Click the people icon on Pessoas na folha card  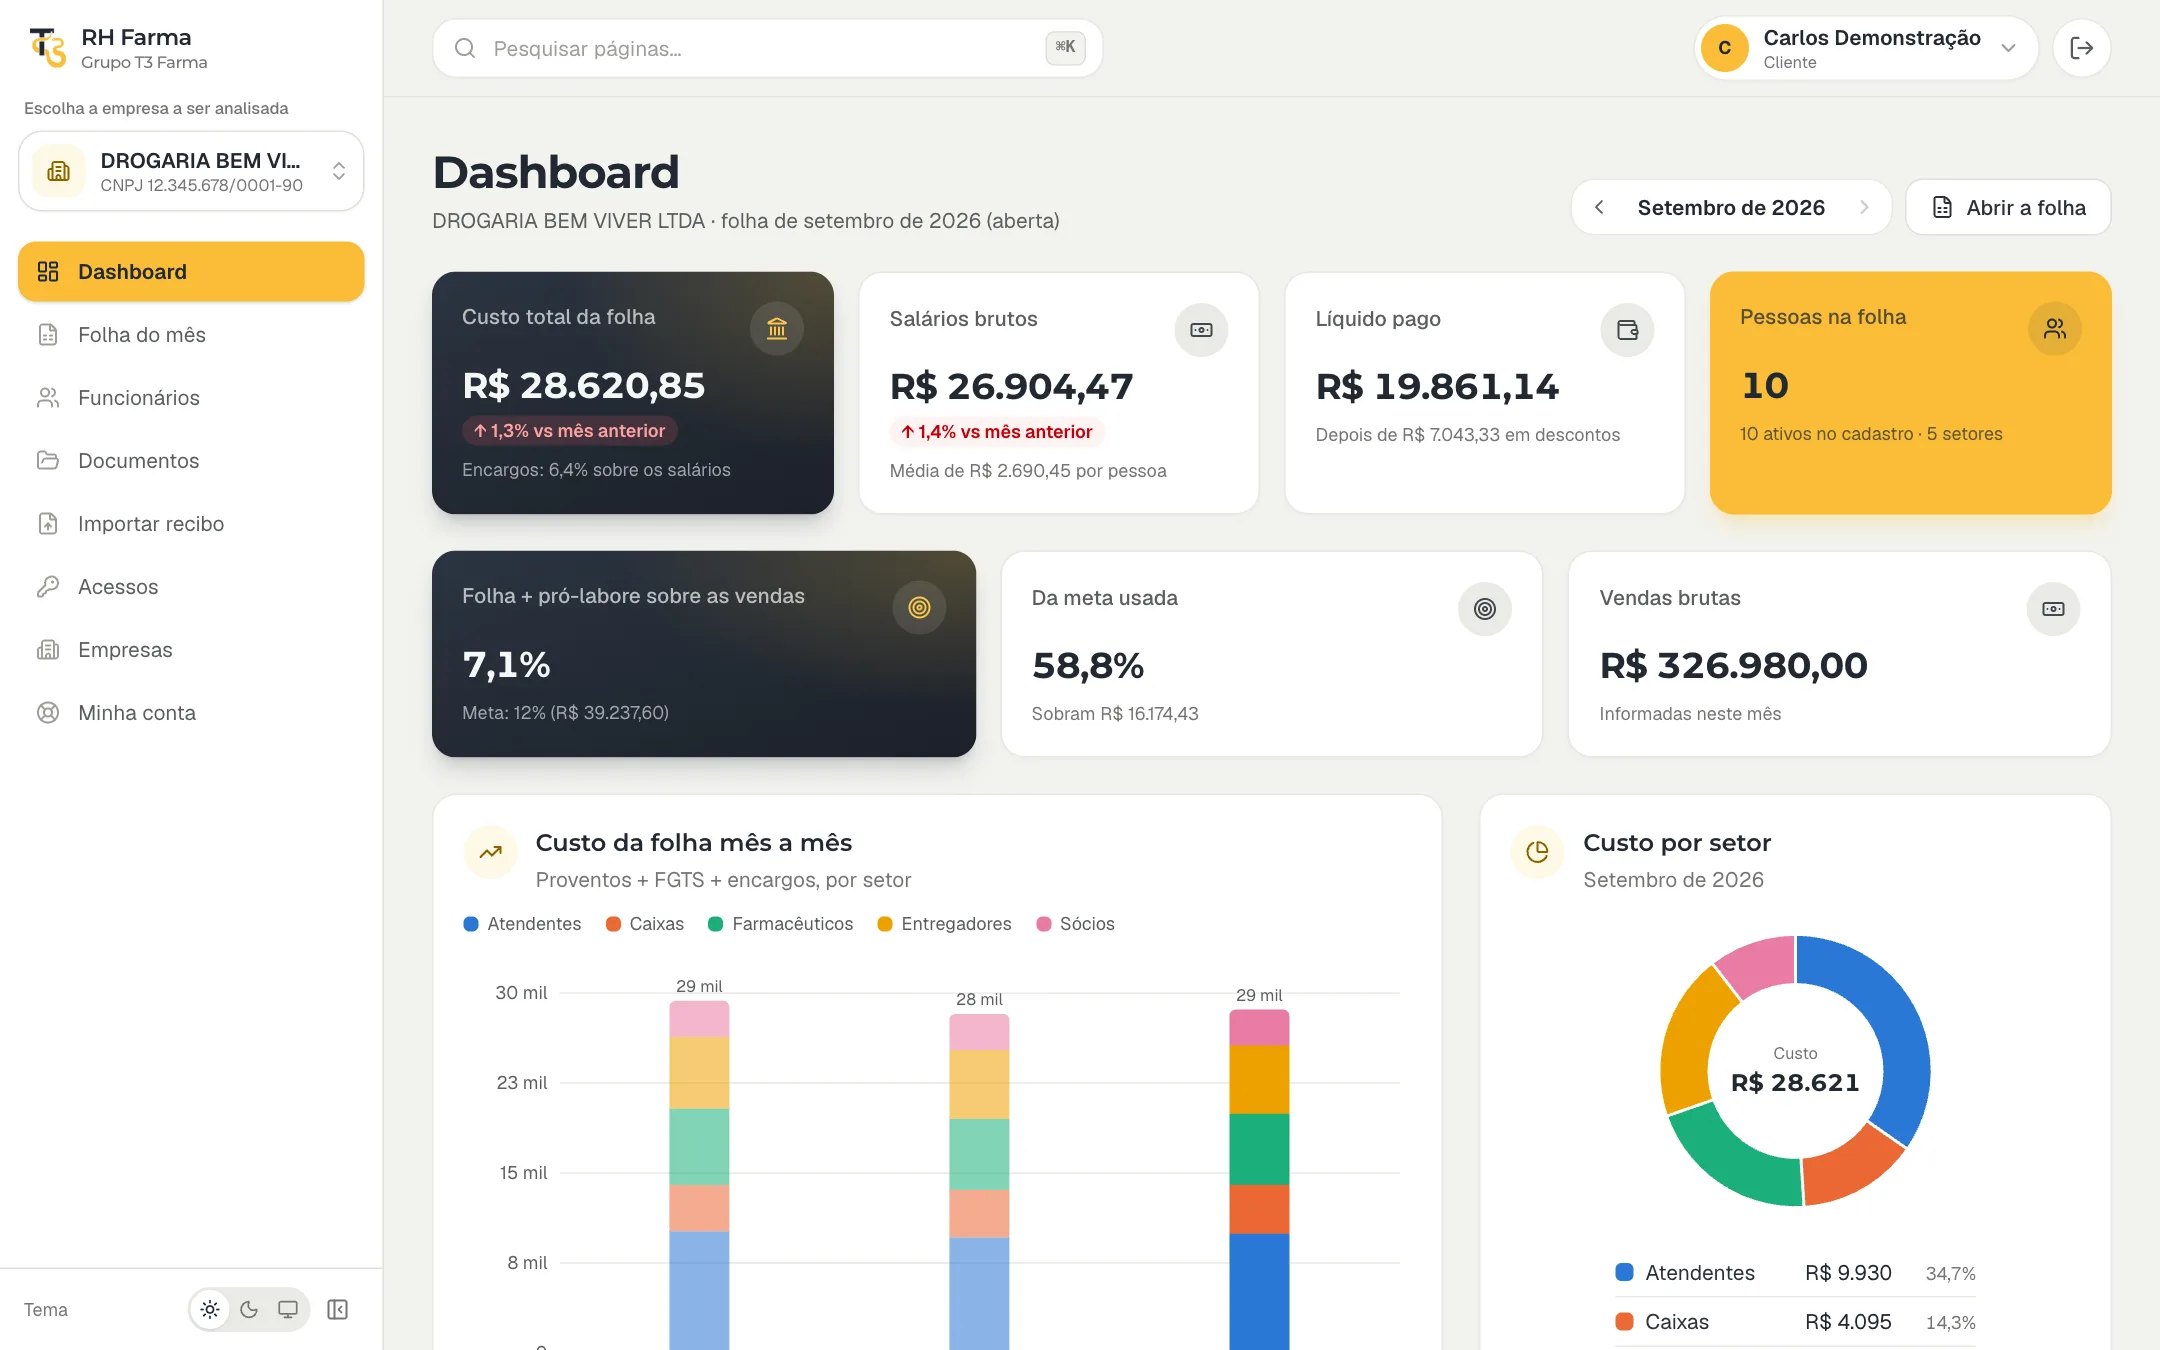click(x=2054, y=328)
